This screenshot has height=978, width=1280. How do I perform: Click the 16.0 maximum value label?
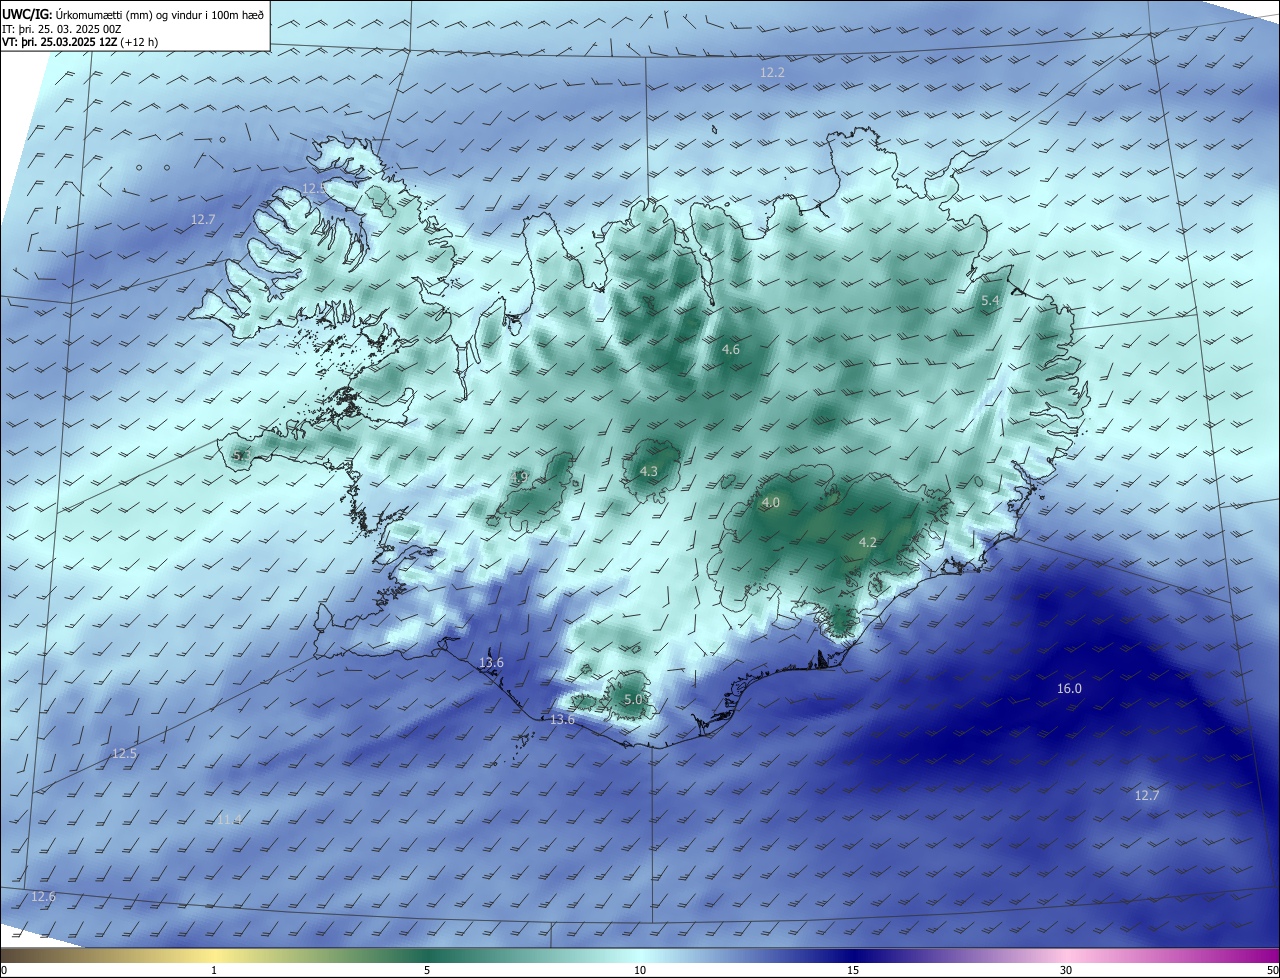tap(1069, 688)
